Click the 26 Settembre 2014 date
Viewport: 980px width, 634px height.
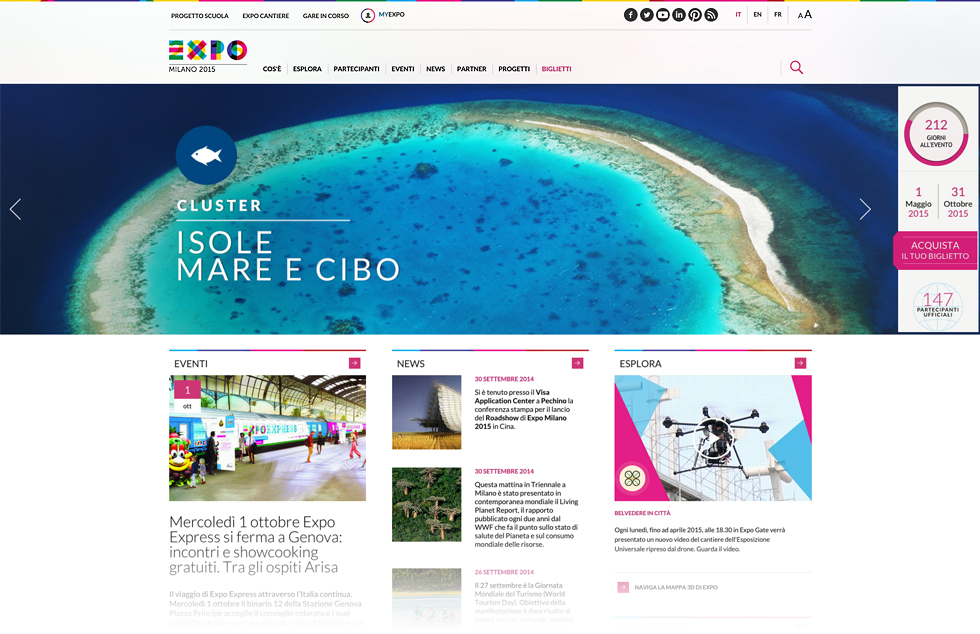click(x=504, y=572)
